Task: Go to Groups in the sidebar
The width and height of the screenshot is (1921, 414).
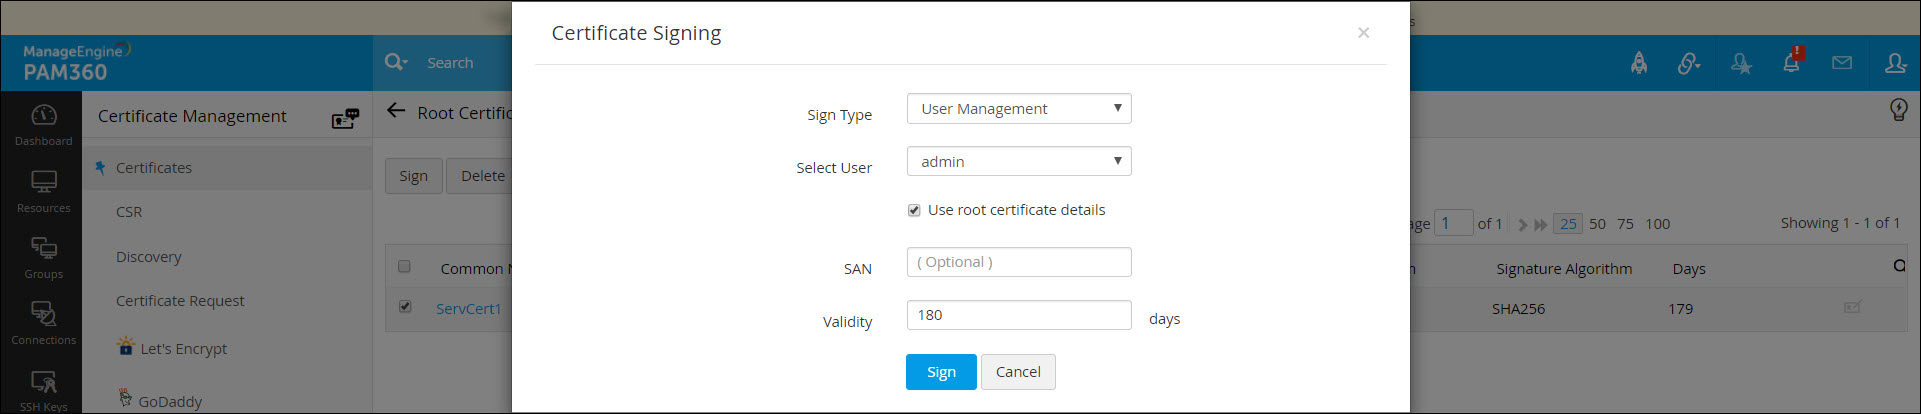Action: pos(44,257)
